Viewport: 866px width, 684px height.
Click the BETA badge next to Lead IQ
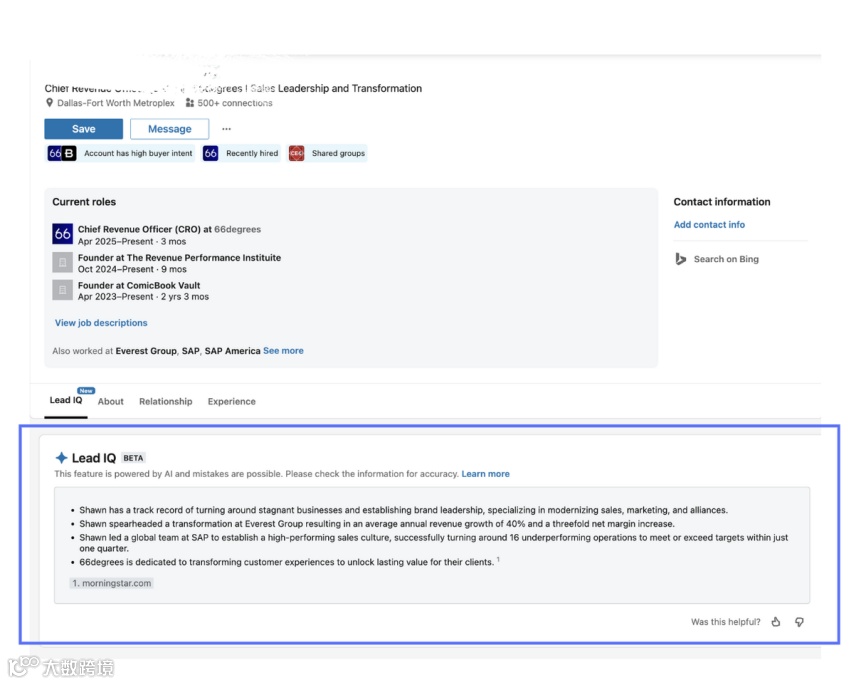tap(133, 458)
